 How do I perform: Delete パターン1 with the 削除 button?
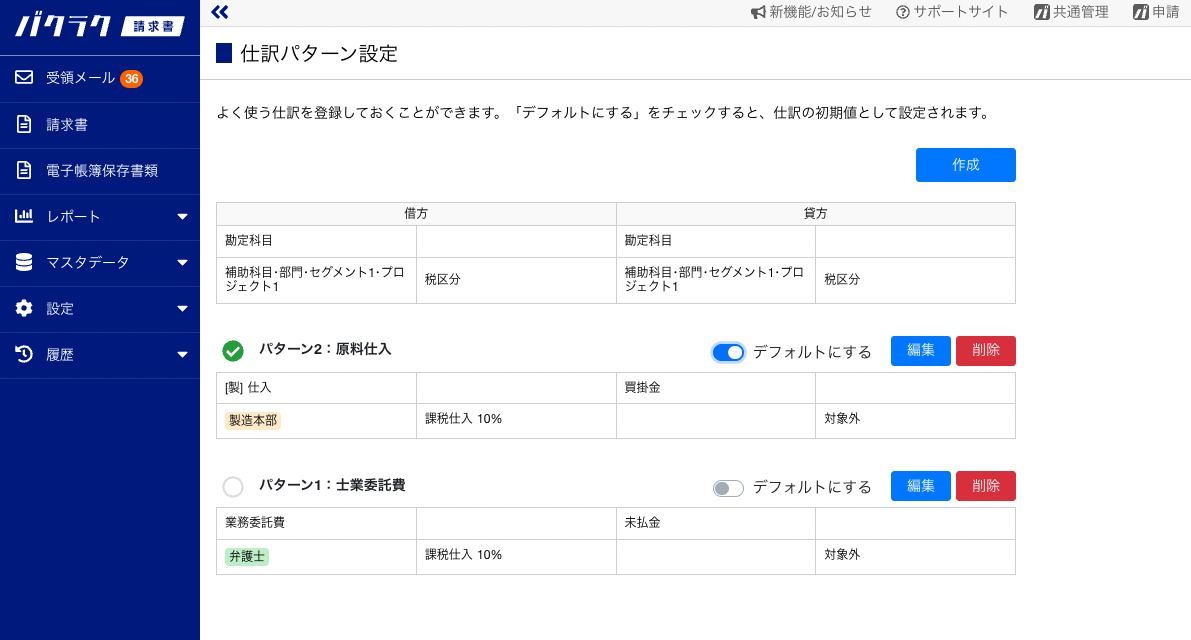tap(985, 486)
